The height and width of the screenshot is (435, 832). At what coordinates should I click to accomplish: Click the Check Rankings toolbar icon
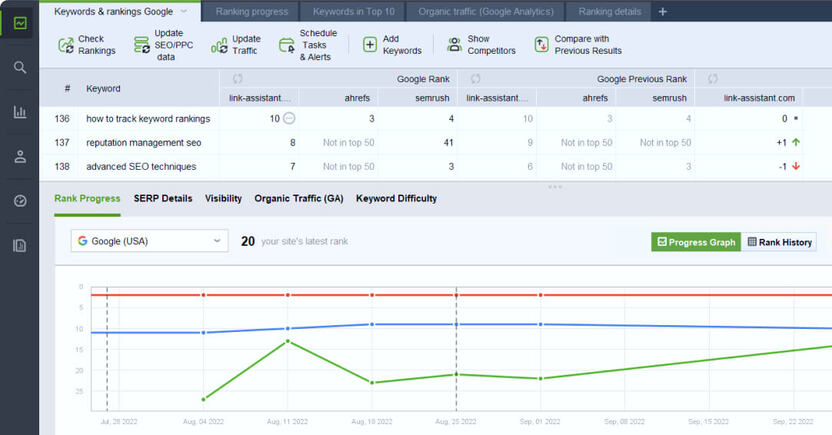coord(65,45)
